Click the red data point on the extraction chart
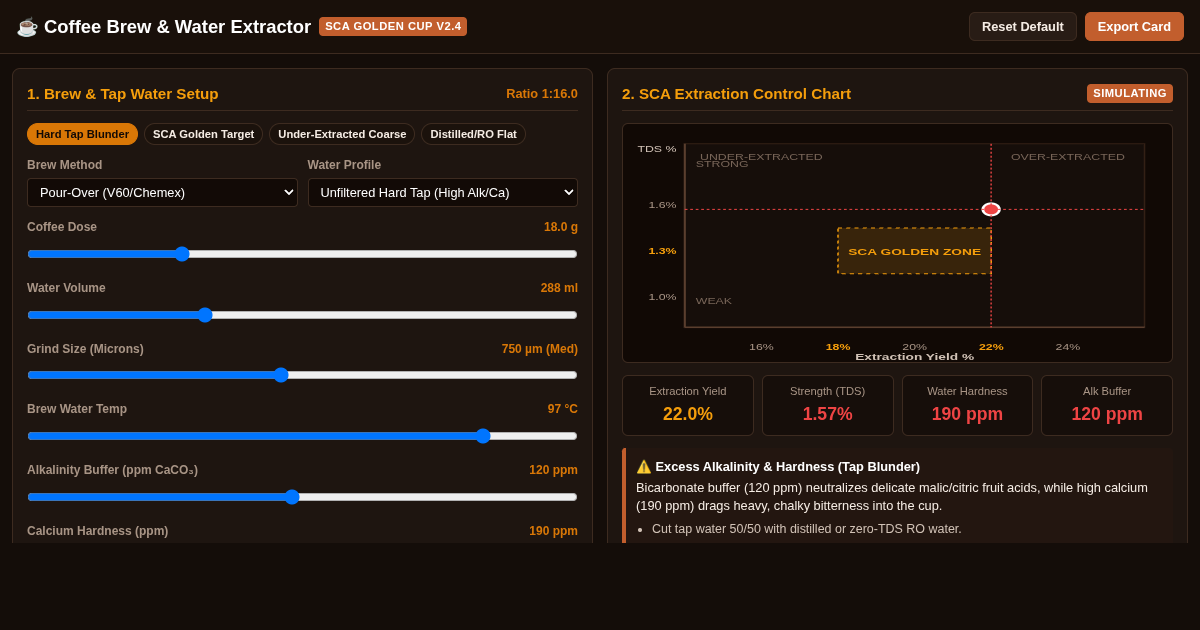 pos(991,209)
